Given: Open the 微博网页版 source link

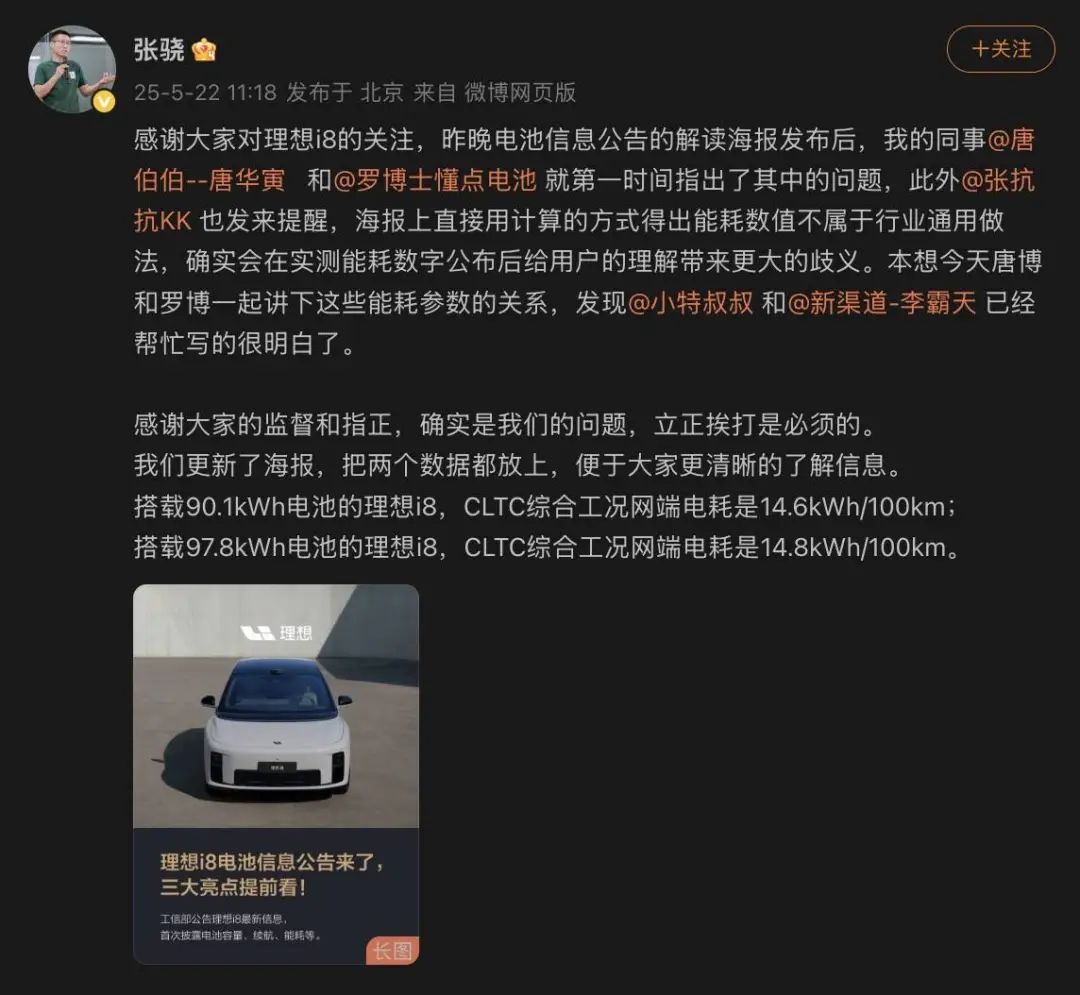Looking at the screenshot, I should (520, 92).
